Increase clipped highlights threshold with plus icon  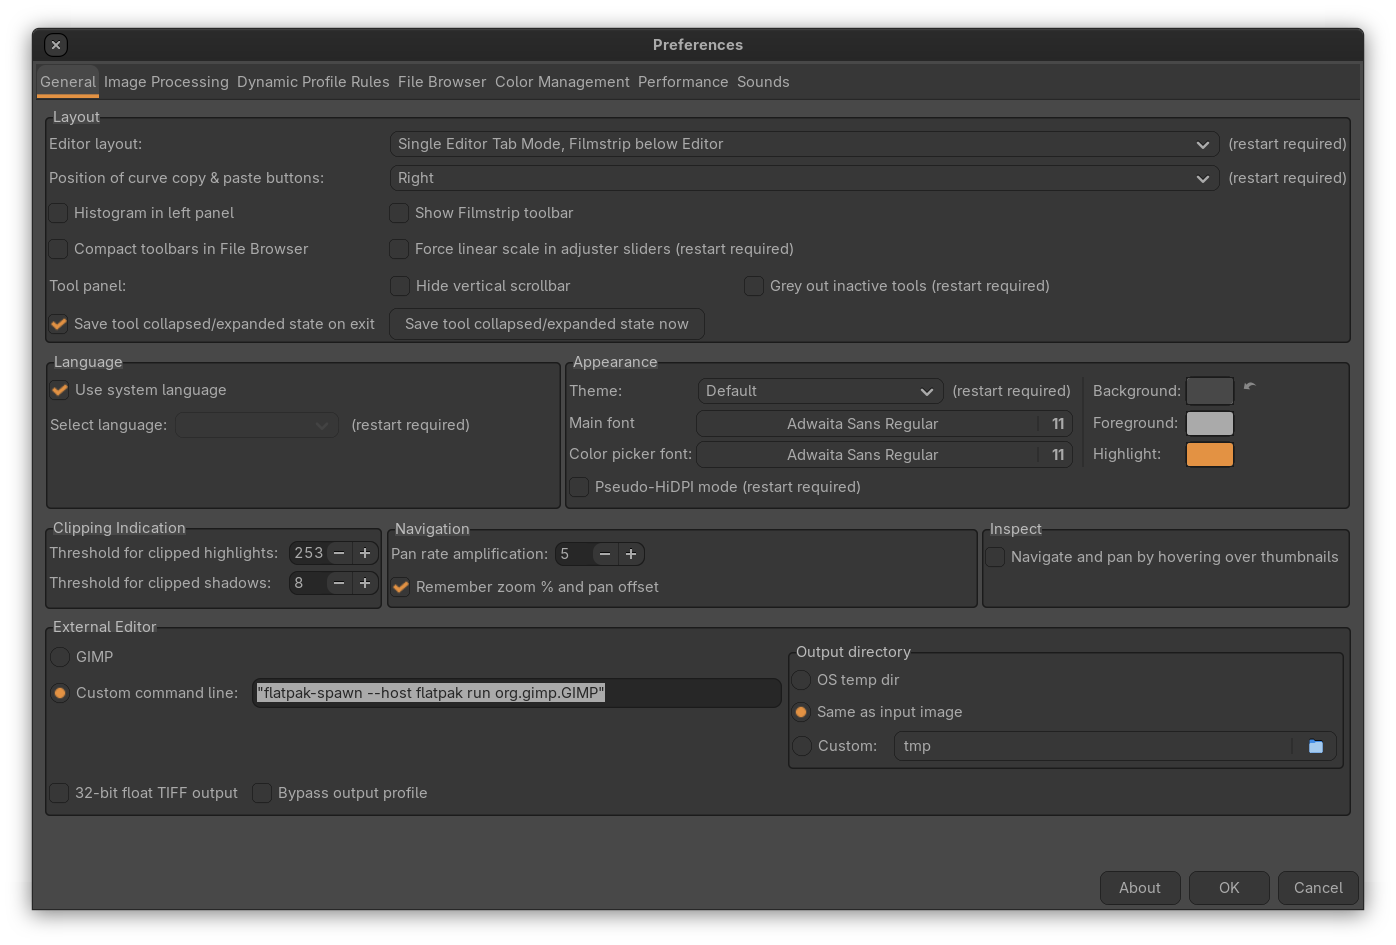[x=365, y=553]
